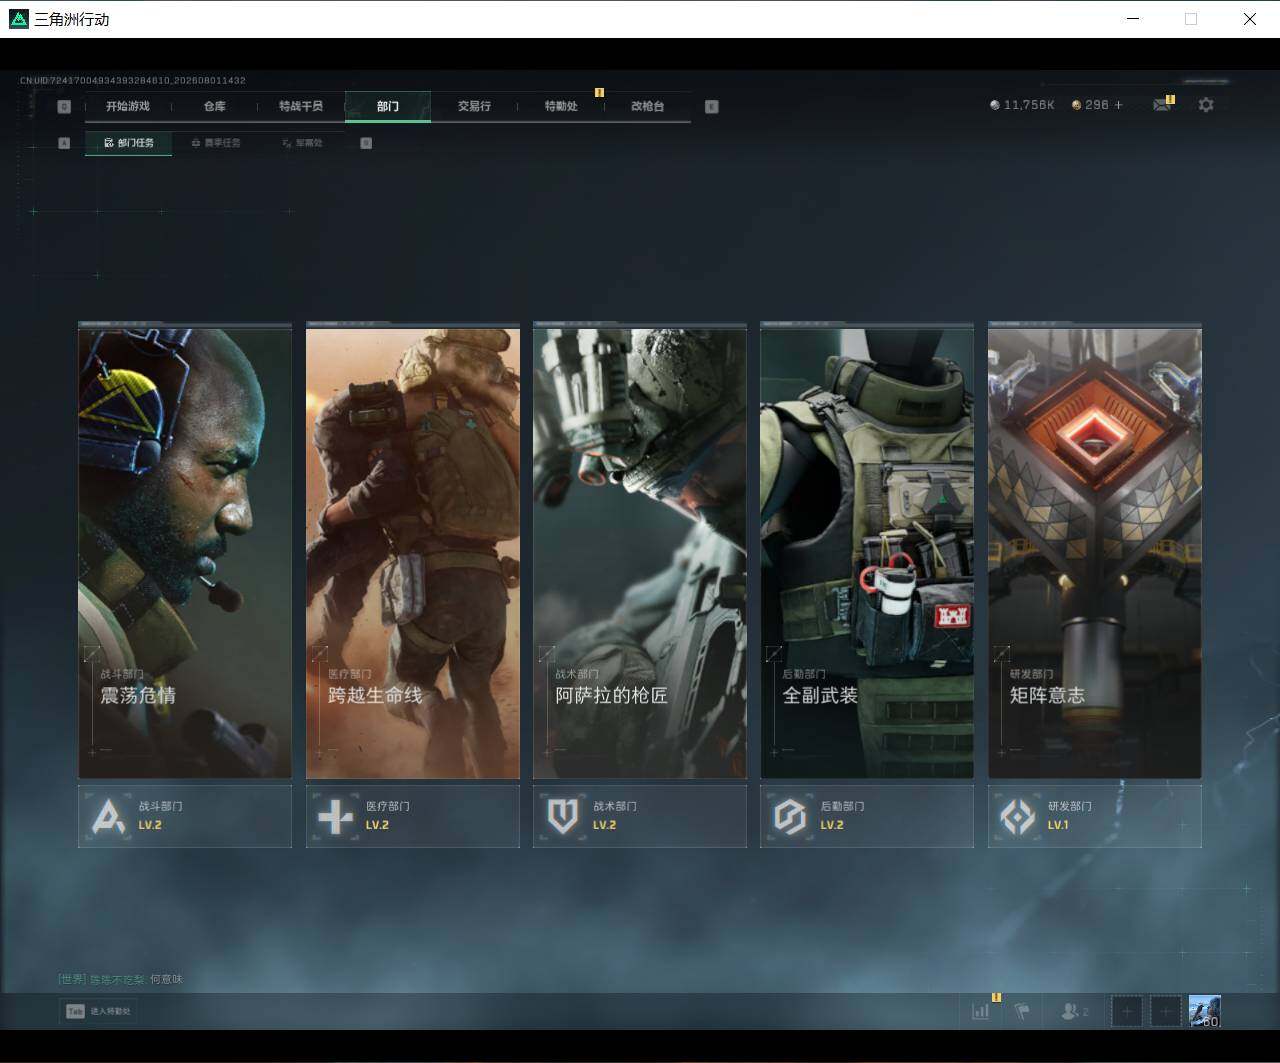Open the 全副武装 logistics department card

click(867, 551)
